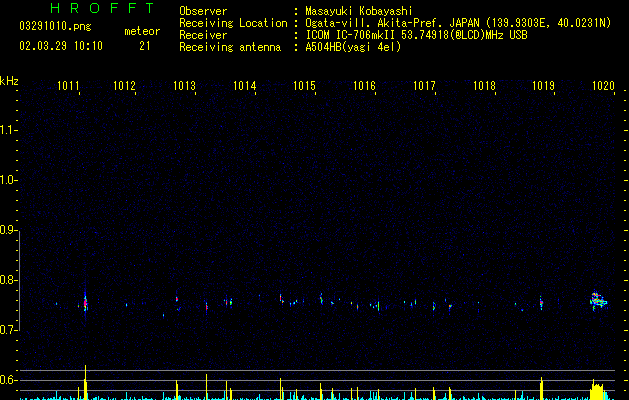Click the 1014 time axis label
The image size is (629, 400).
pos(244,86)
